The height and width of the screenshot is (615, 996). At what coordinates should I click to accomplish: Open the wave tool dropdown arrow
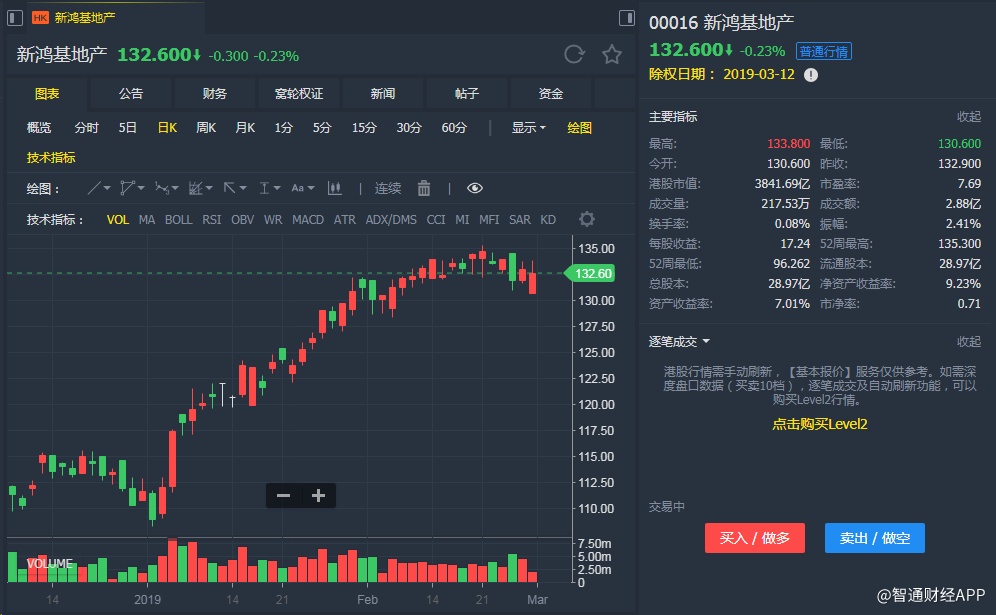(175, 188)
